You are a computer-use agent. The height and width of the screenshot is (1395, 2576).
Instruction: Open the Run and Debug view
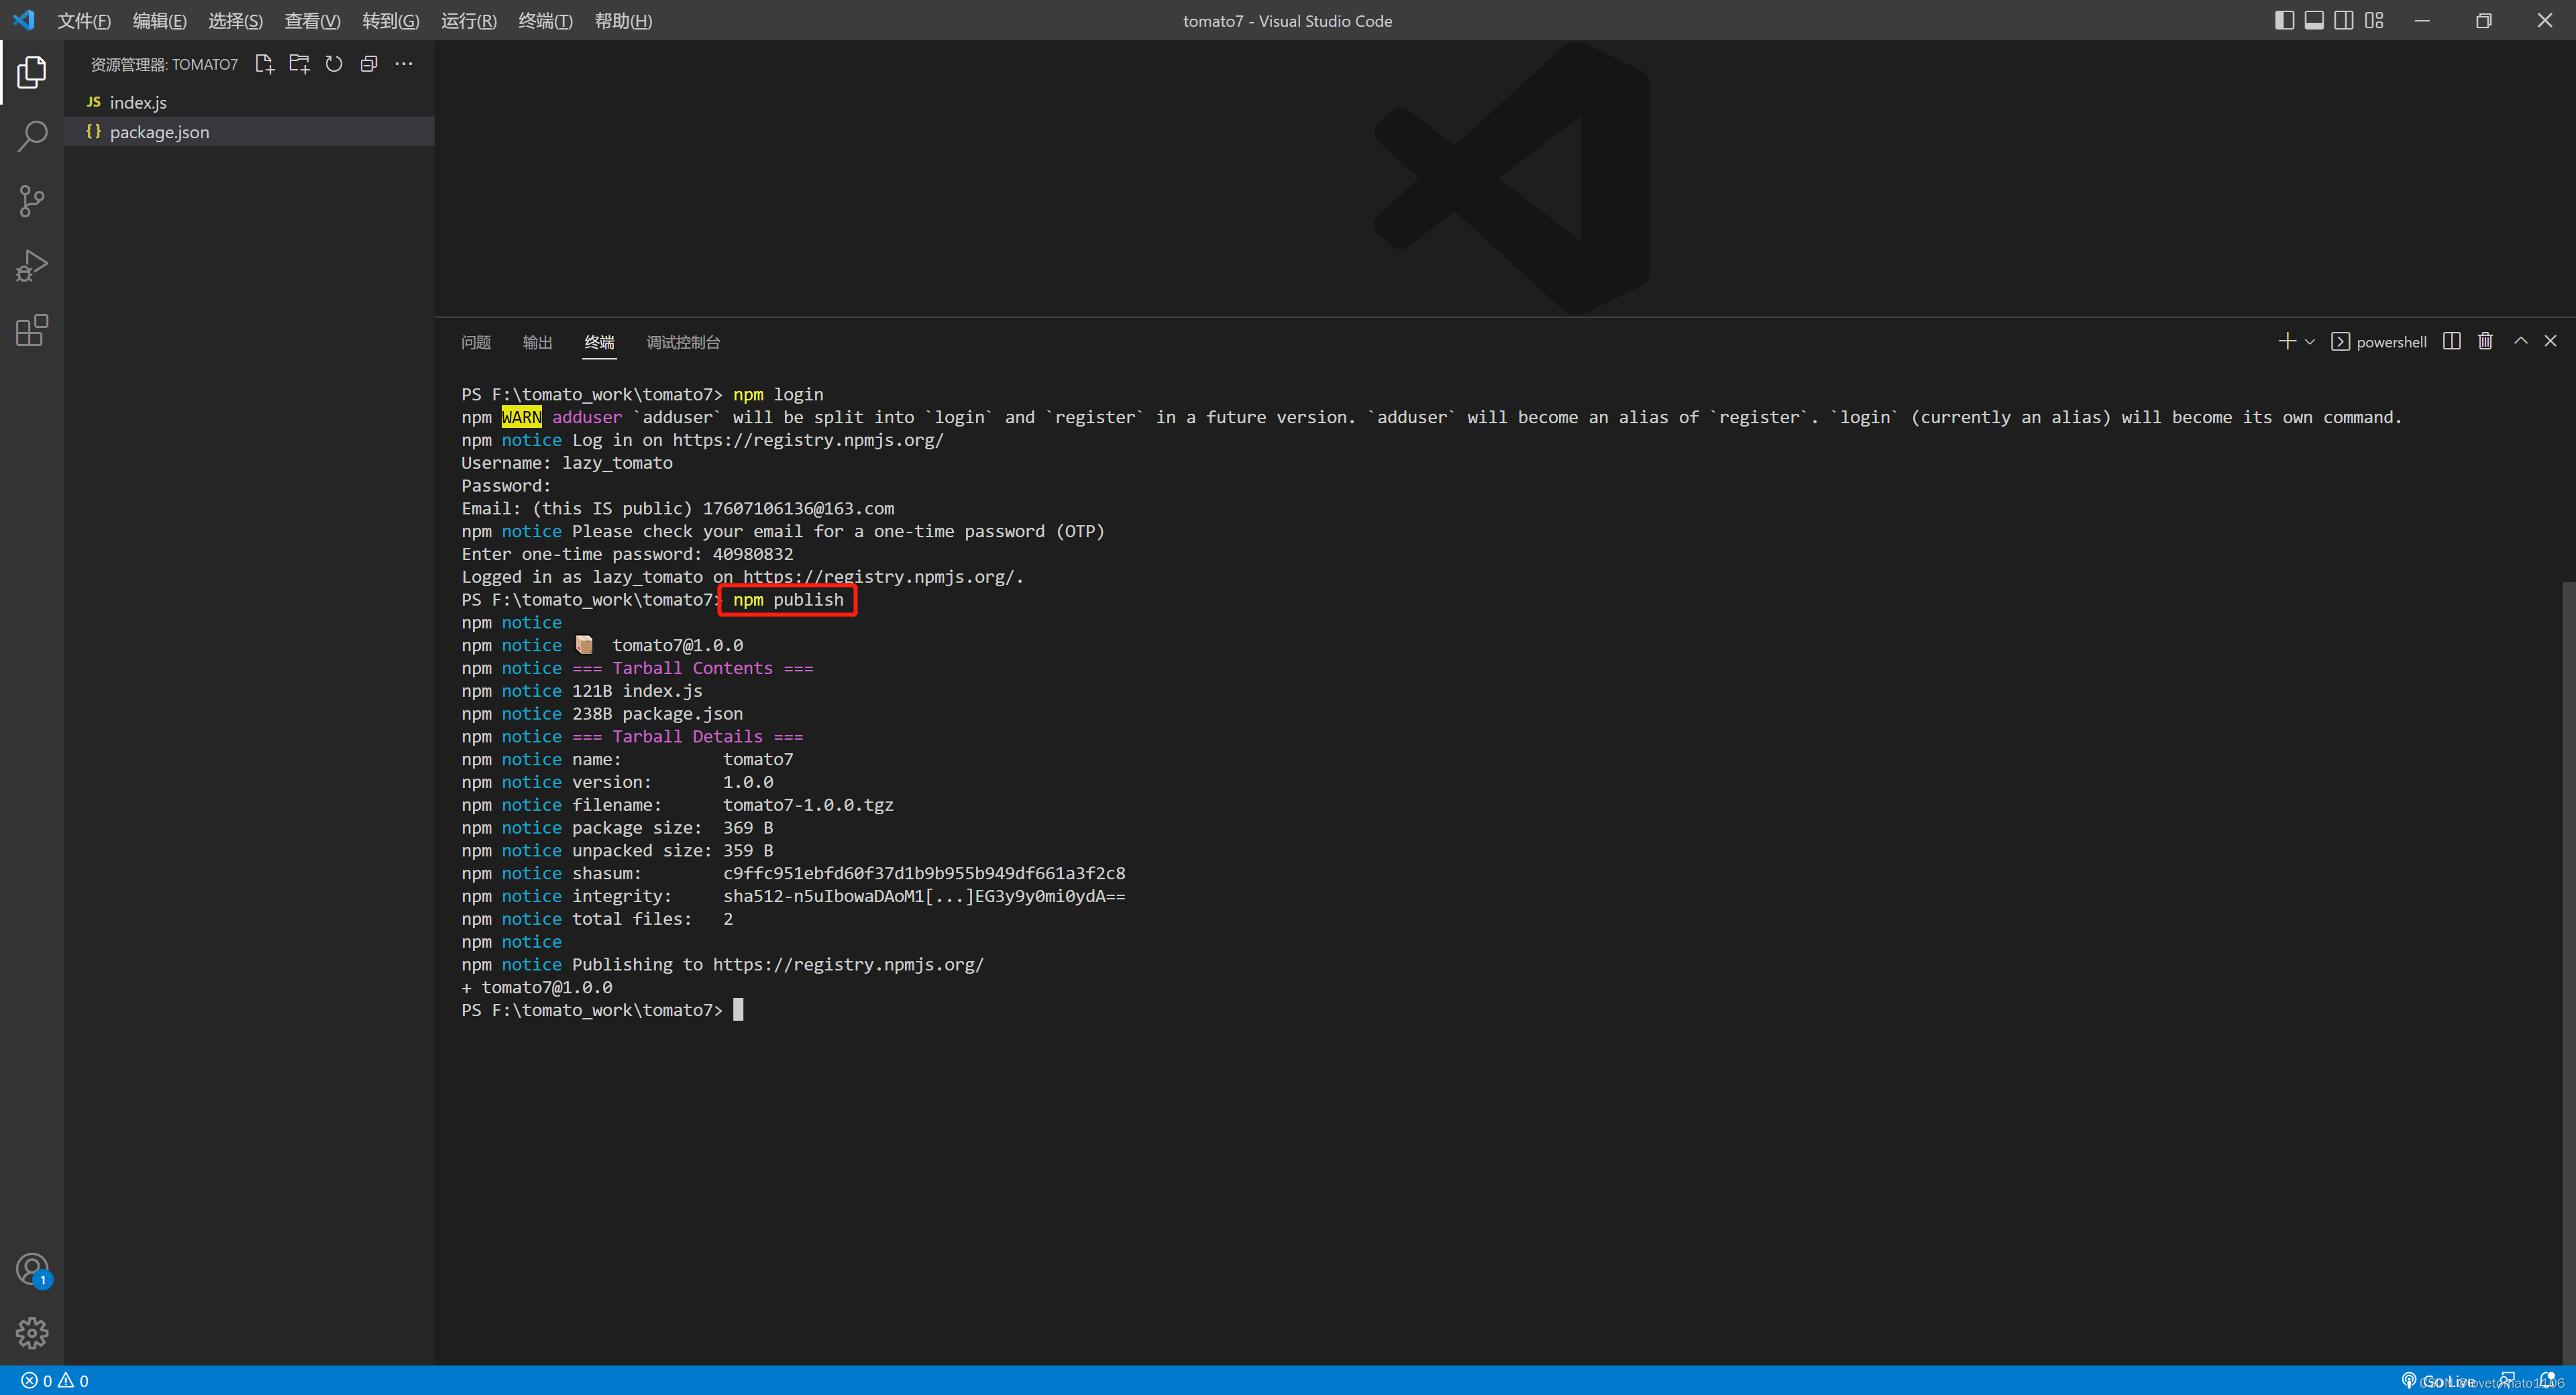(32, 266)
